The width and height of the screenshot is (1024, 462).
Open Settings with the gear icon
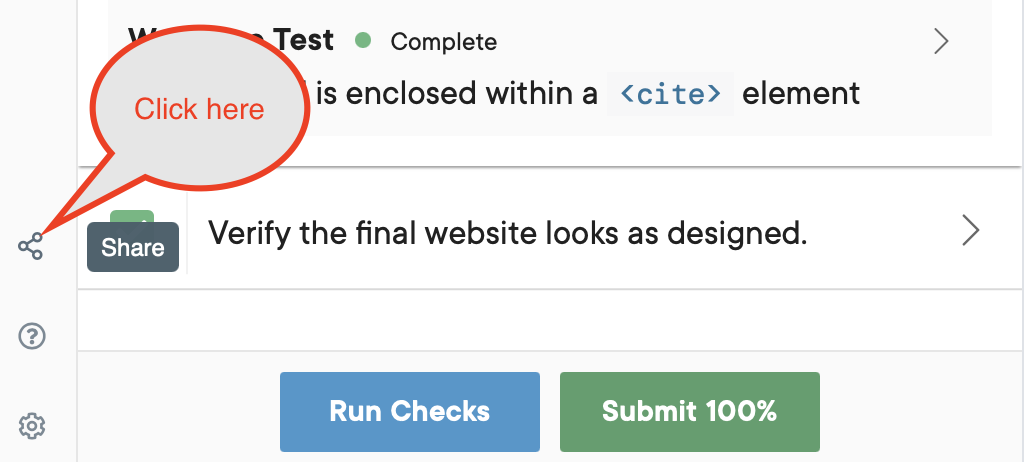coord(32,427)
